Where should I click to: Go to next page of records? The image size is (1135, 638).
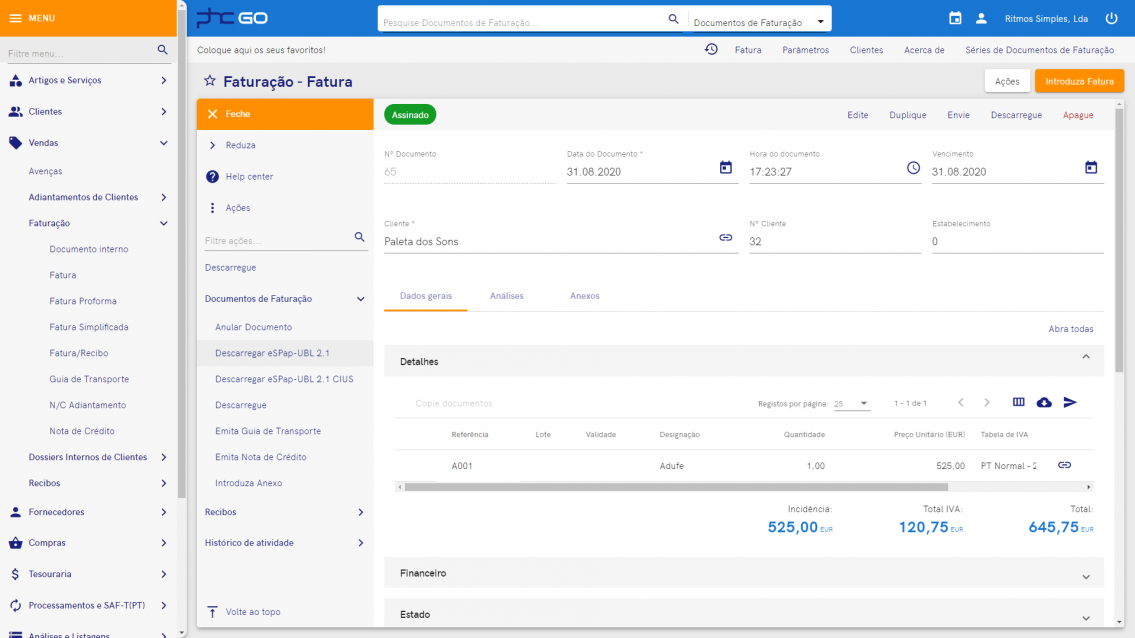coord(987,403)
